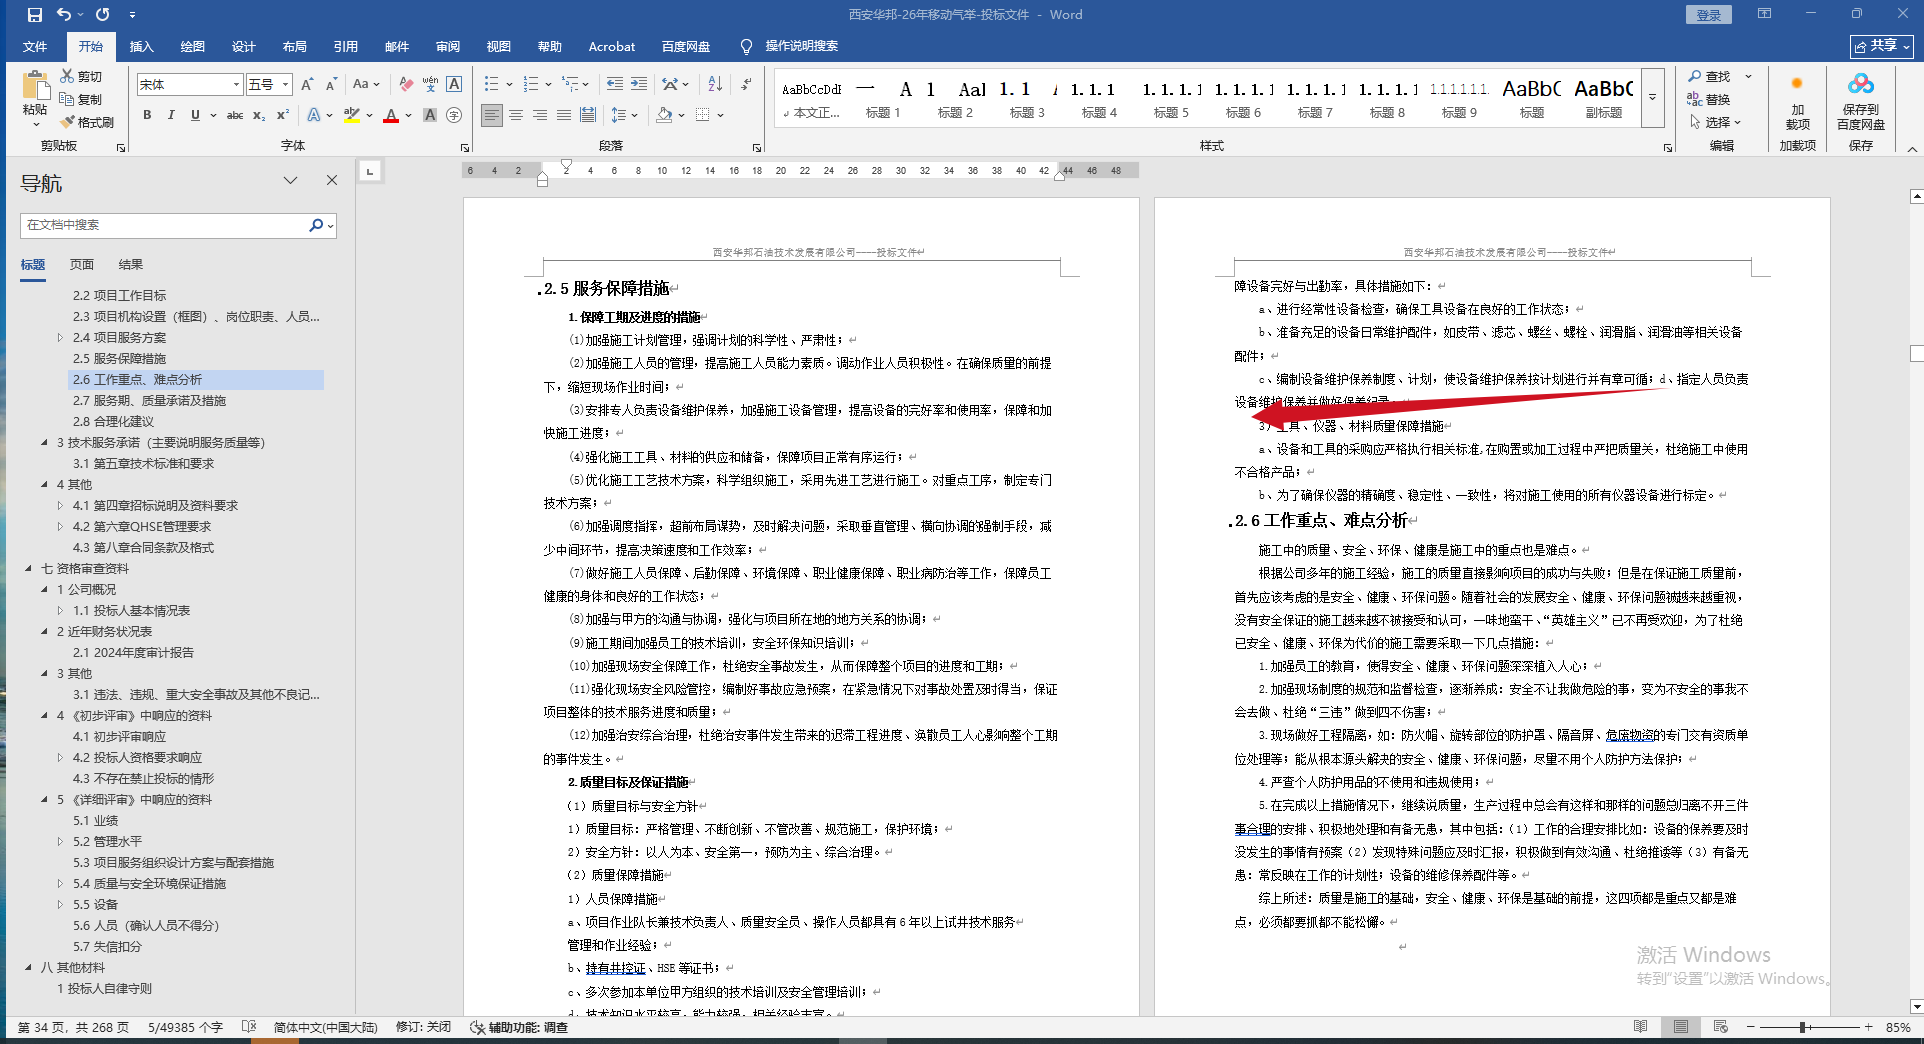Open the 布局 (Layout) ribbon tab
1924x1044 pixels.
point(294,46)
